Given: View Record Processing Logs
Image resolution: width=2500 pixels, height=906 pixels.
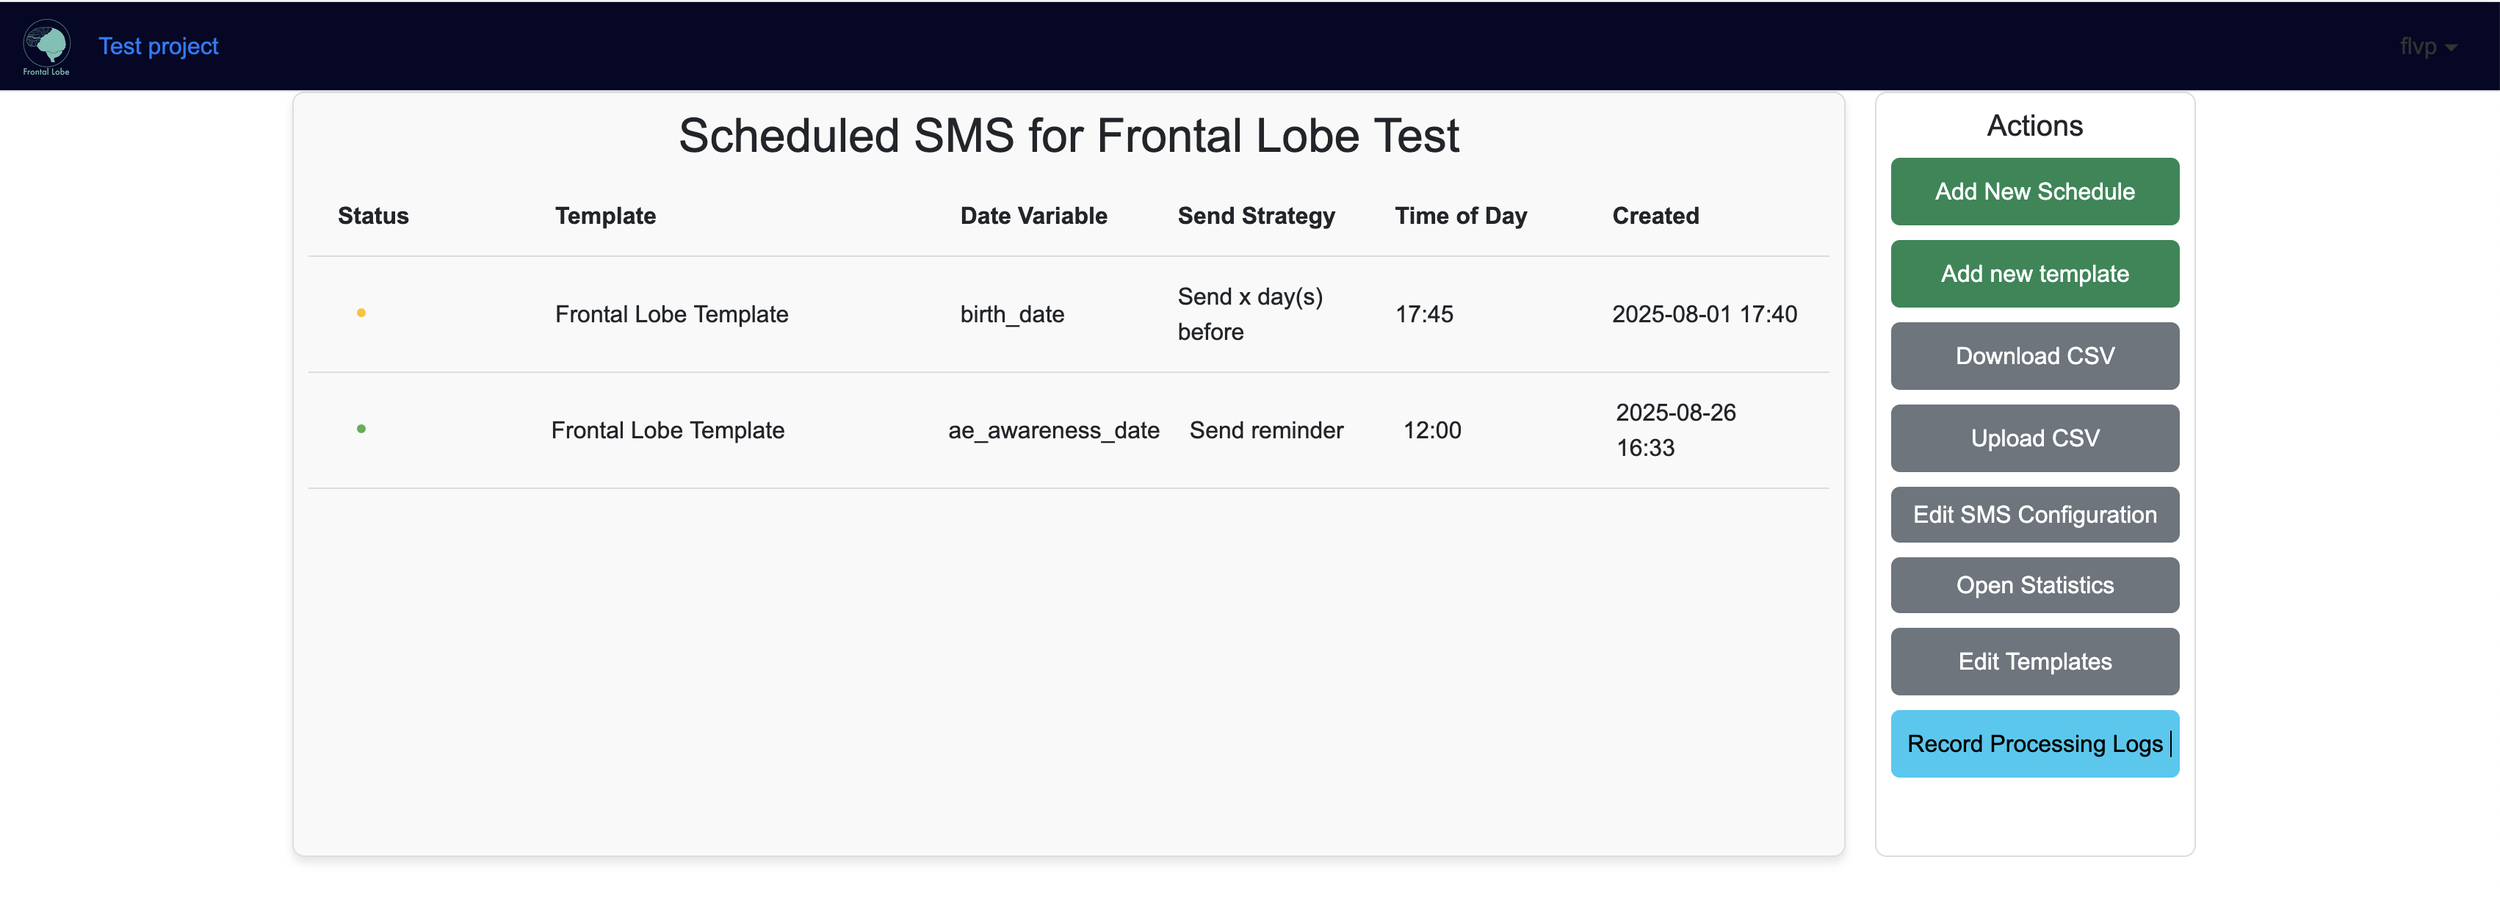Looking at the screenshot, I should pyautogui.click(x=2034, y=744).
